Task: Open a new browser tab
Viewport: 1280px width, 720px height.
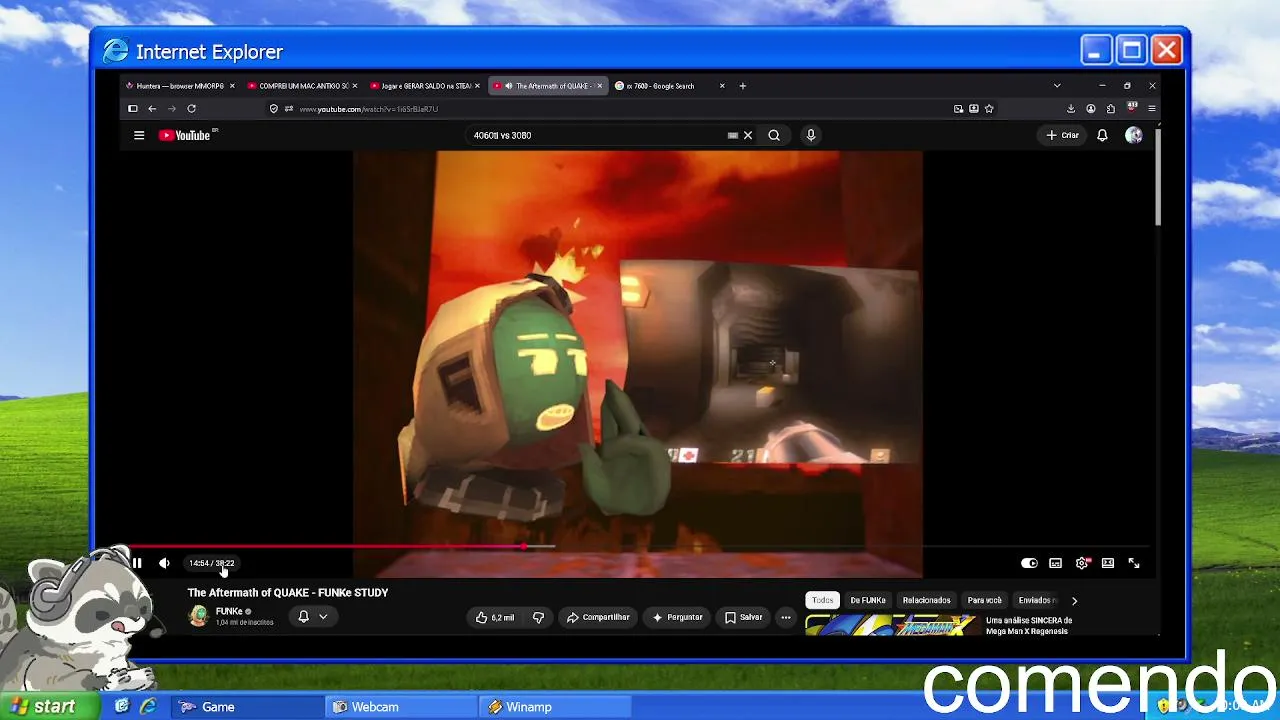Action: coord(742,86)
